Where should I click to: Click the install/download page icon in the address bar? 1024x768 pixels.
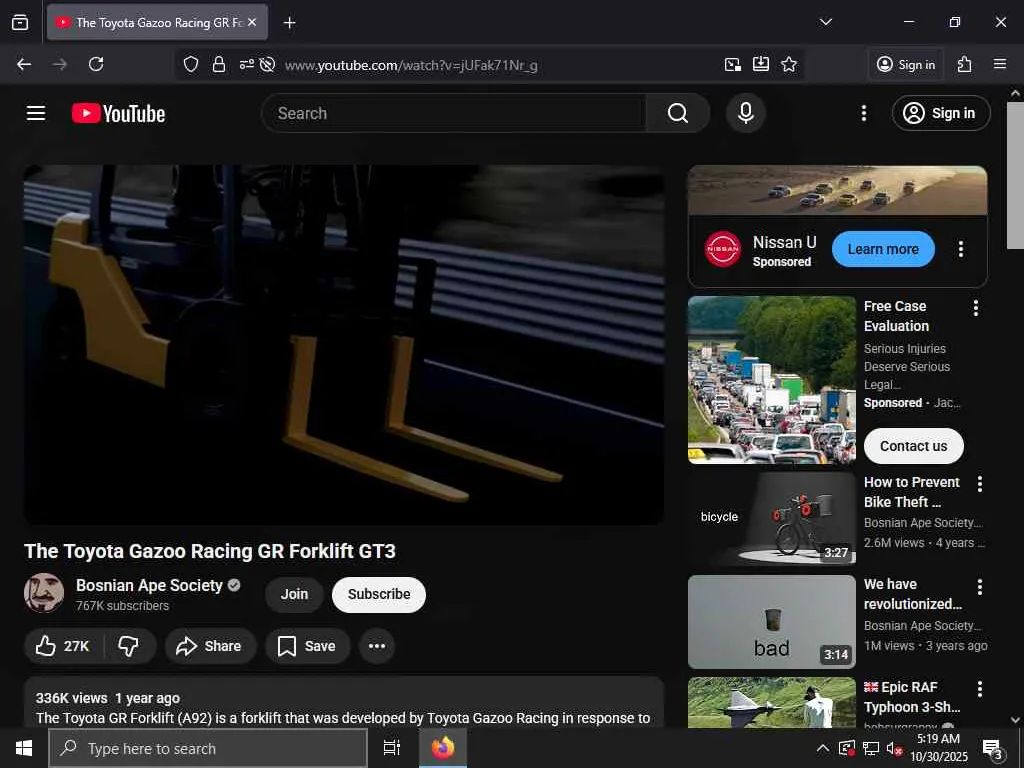[x=761, y=64]
